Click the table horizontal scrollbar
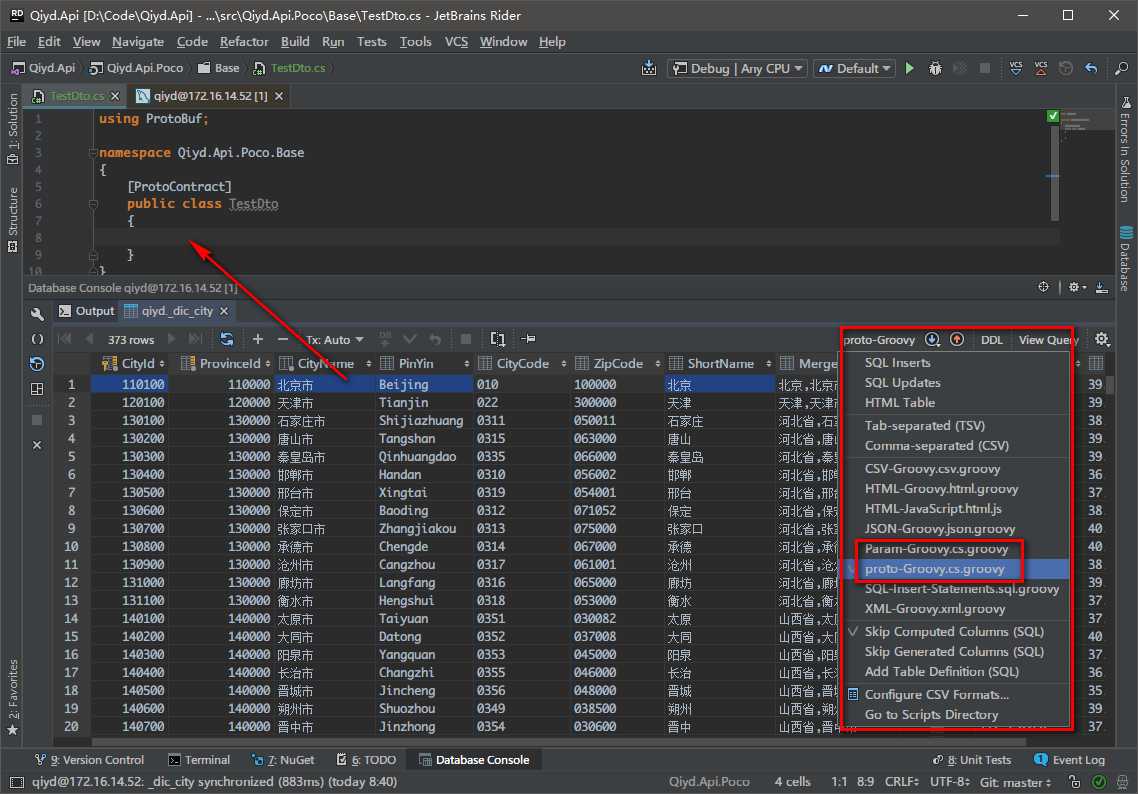 (559, 742)
